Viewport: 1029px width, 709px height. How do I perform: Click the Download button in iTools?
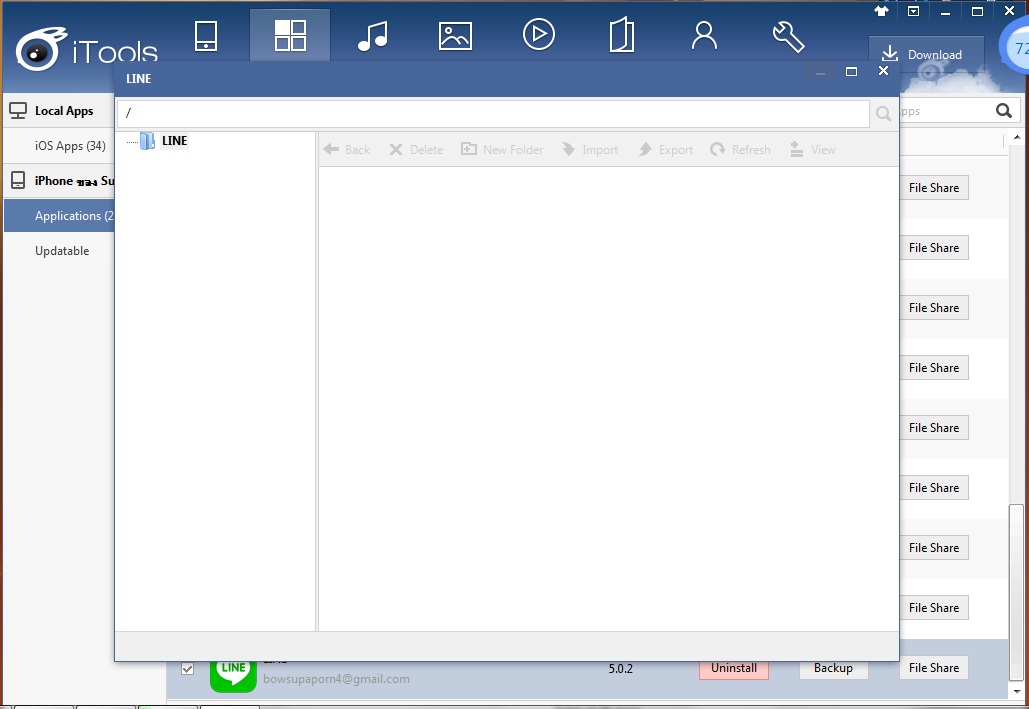point(926,54)
